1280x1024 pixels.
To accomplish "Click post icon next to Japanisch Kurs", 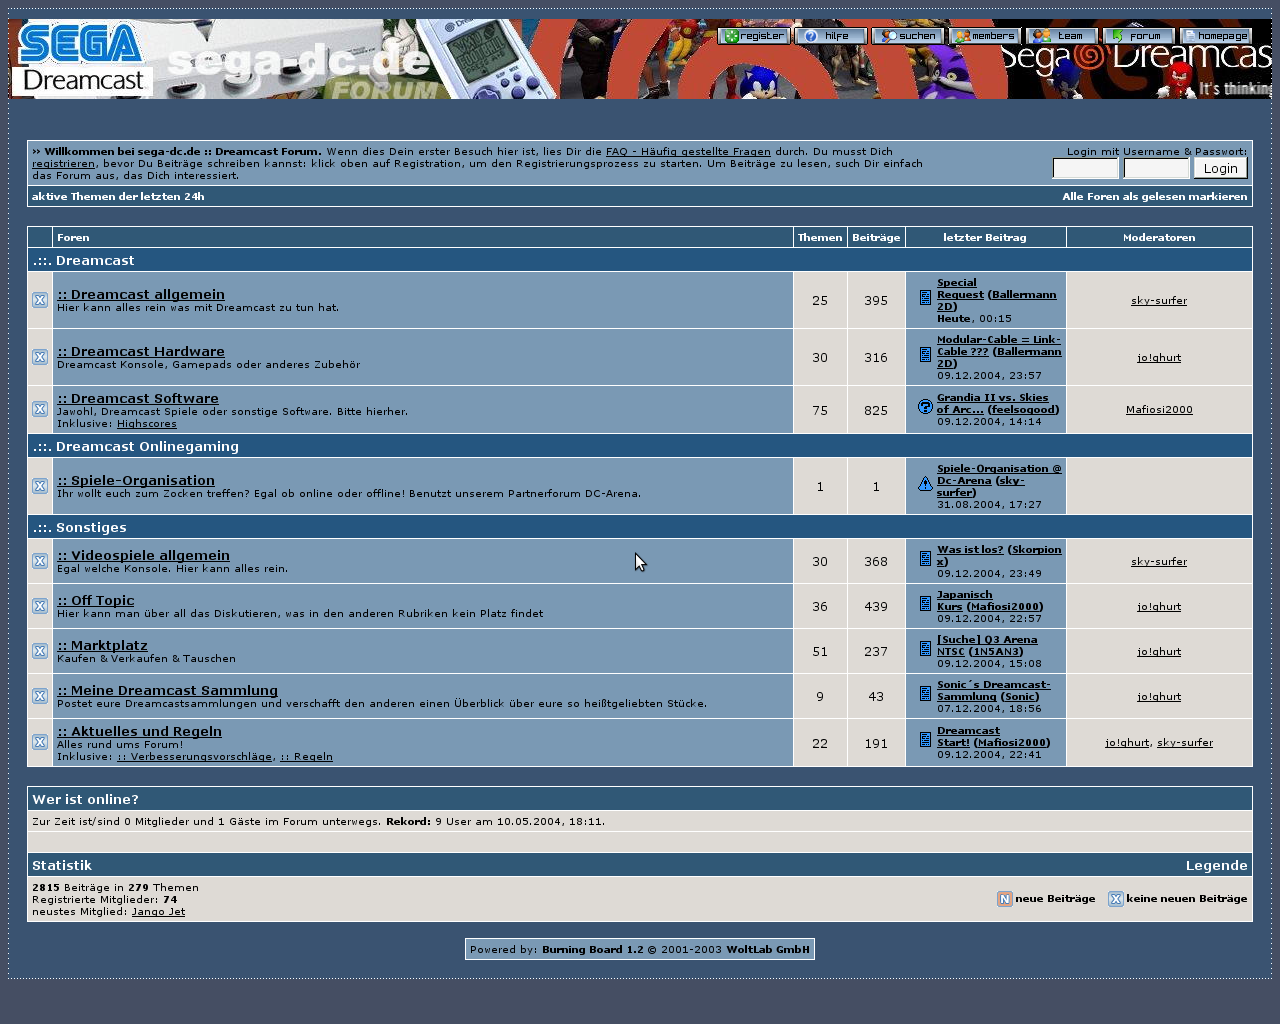I will (925, 603).
